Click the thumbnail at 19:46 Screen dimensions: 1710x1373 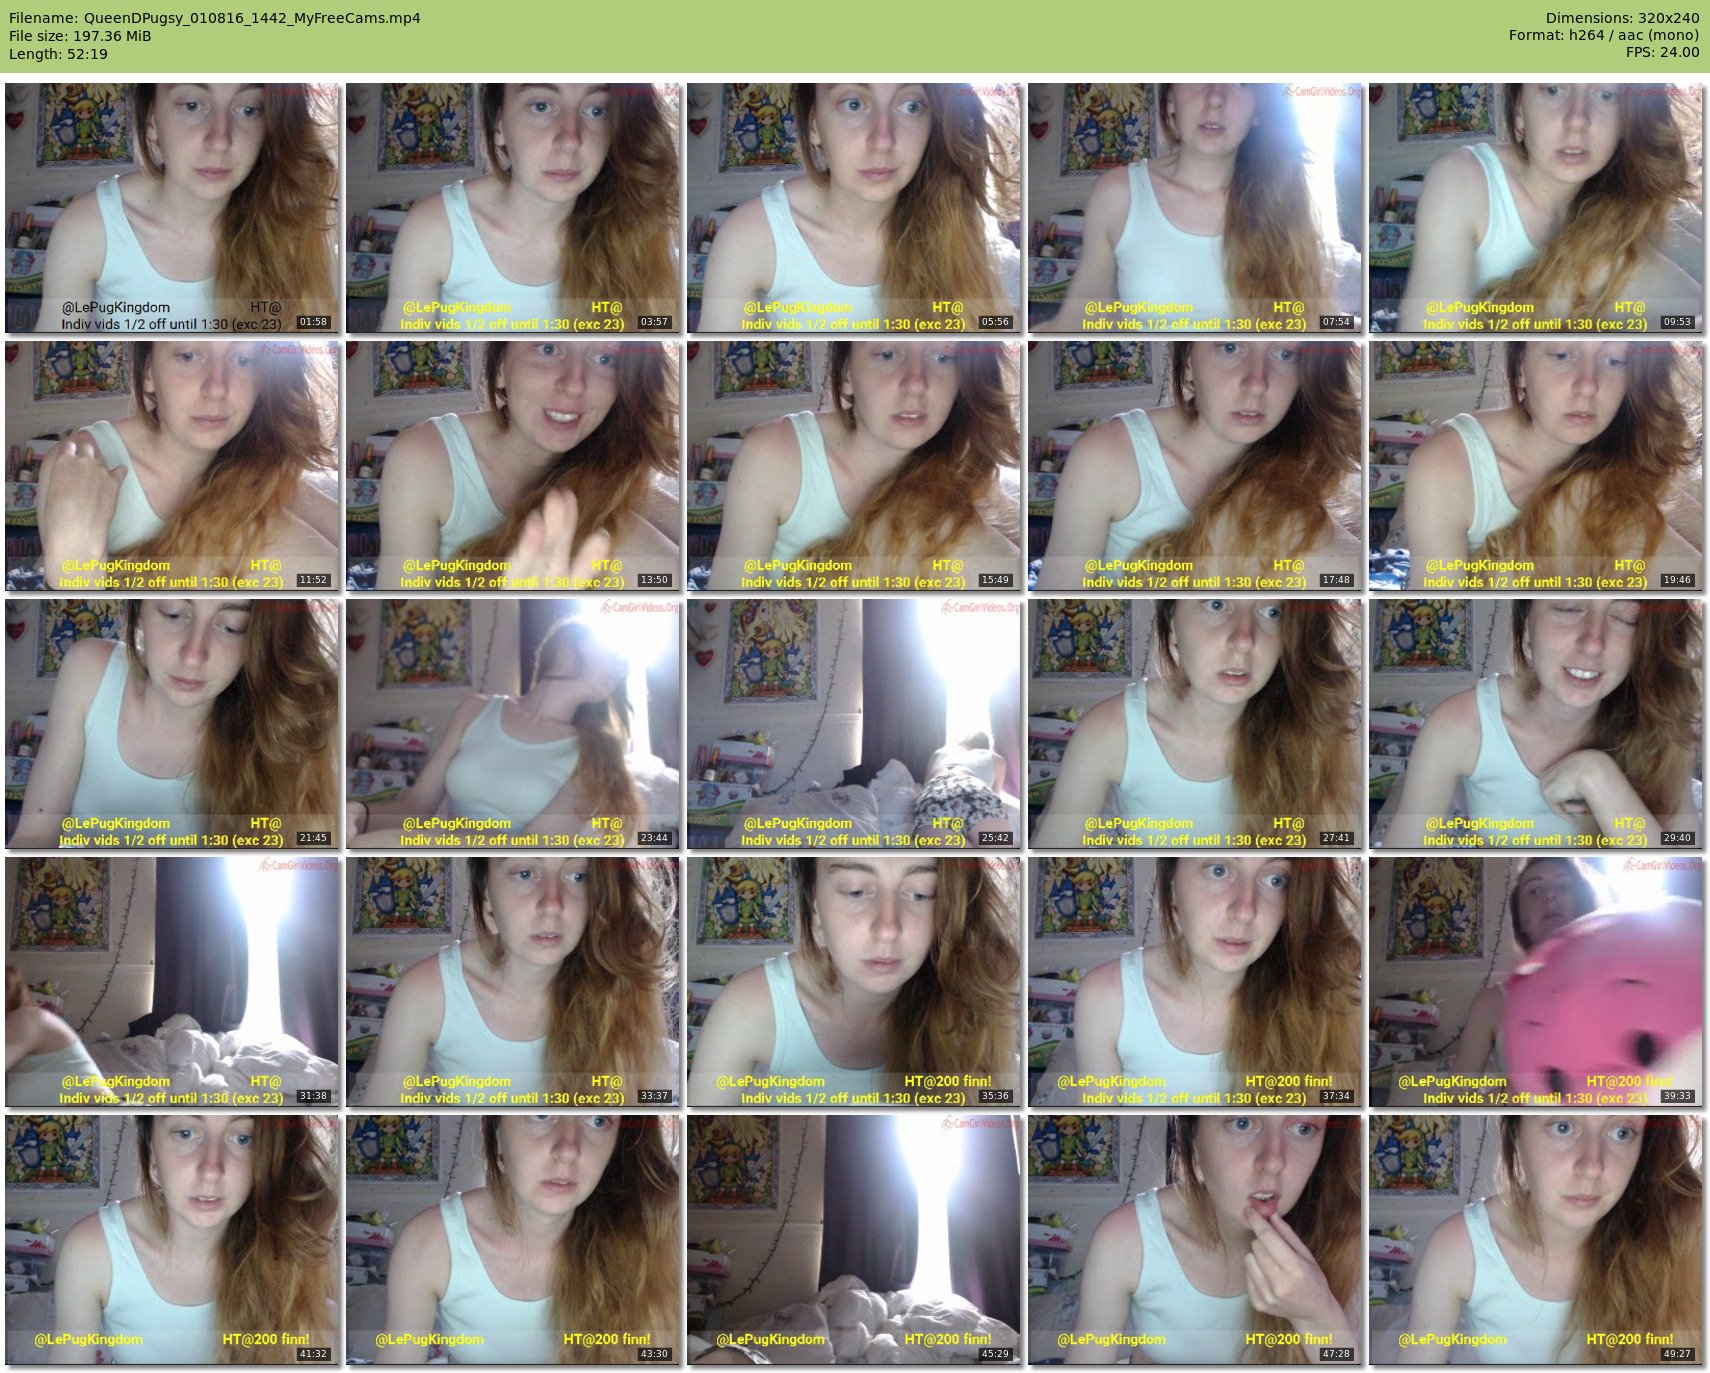pyautogui.click(x=1536, y=466)
